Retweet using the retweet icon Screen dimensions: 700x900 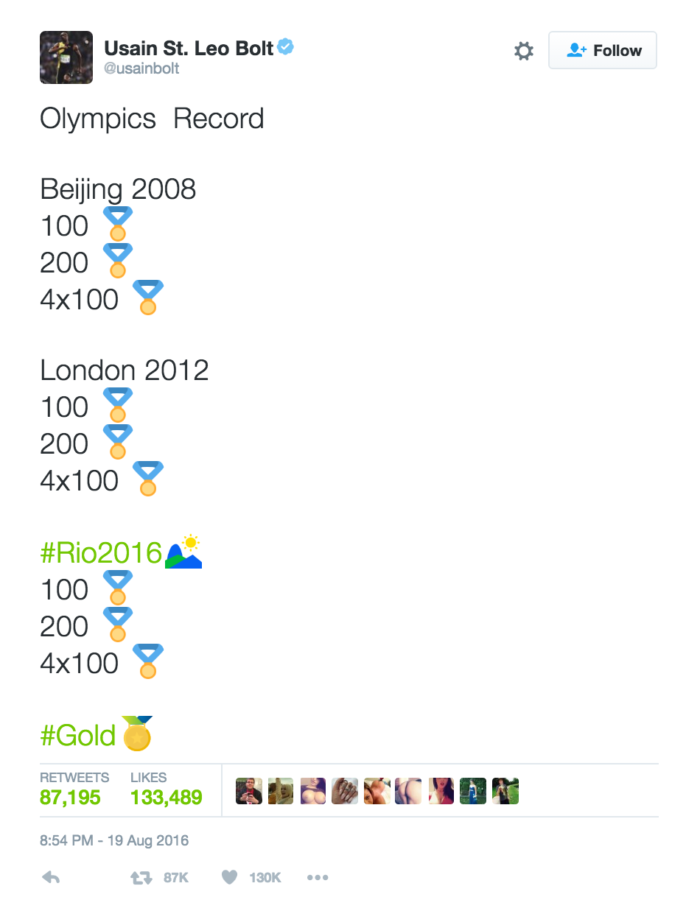pos(141,877)
